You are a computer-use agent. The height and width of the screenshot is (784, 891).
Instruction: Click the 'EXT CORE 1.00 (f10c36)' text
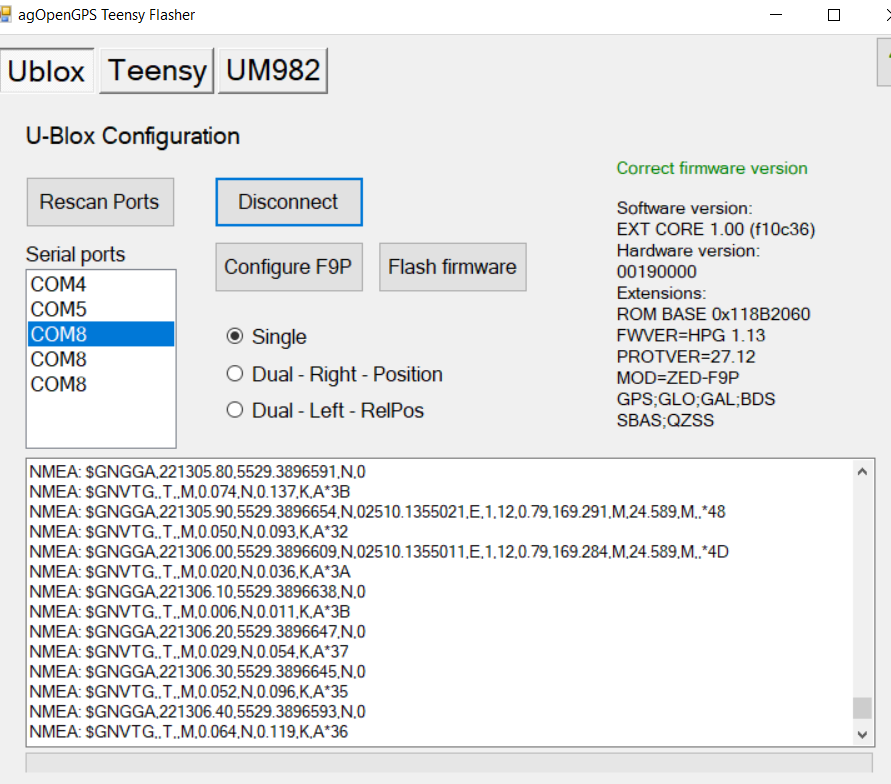tap(716, 229)
